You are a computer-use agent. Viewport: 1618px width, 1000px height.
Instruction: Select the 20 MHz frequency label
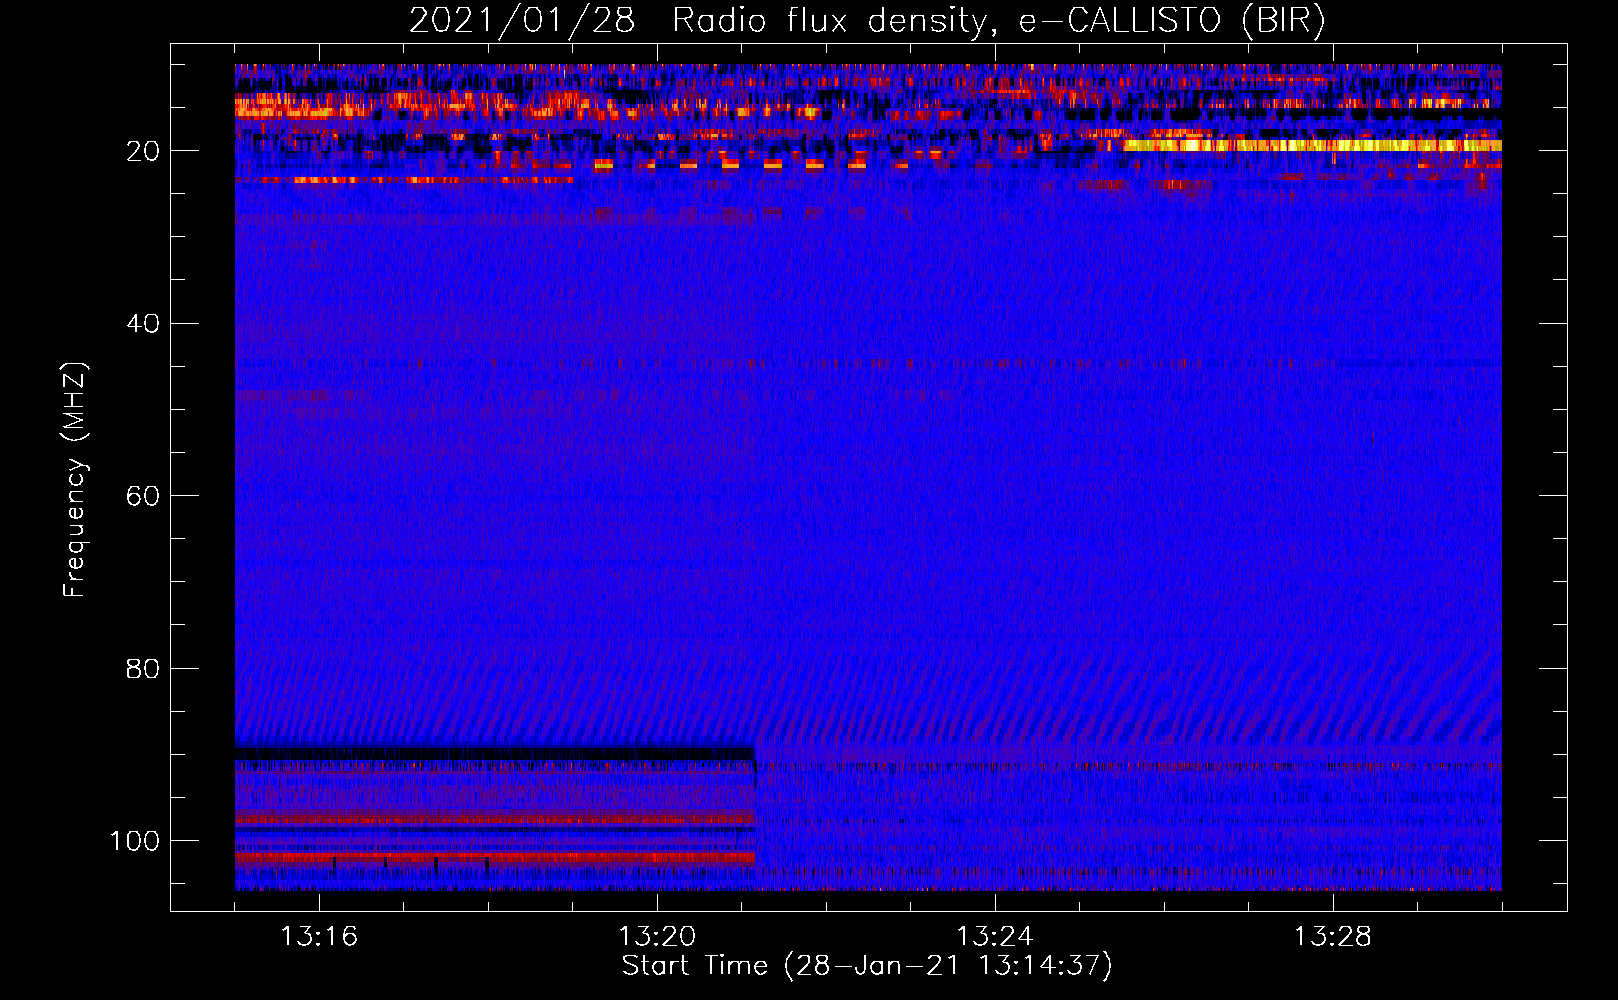(x=143, y=151)
